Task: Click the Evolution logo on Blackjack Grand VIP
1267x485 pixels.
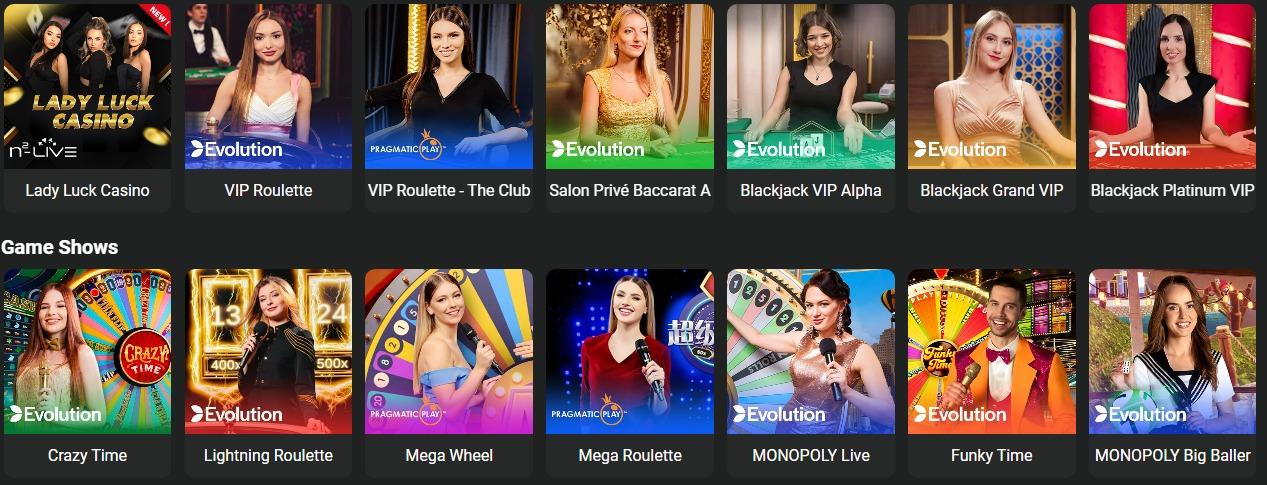Action: pos(960,149)
